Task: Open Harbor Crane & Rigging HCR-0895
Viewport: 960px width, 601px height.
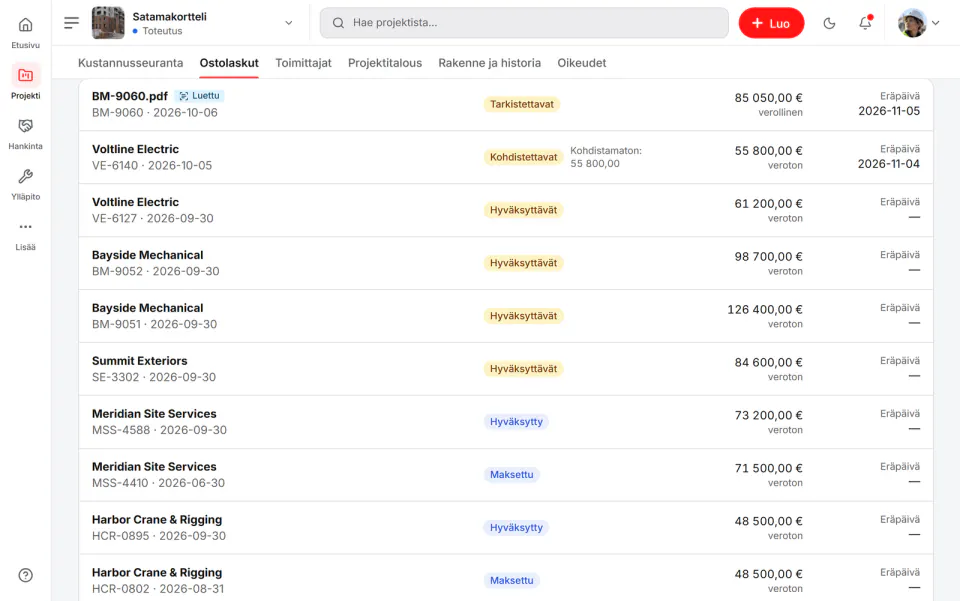Action: point(506,528)
